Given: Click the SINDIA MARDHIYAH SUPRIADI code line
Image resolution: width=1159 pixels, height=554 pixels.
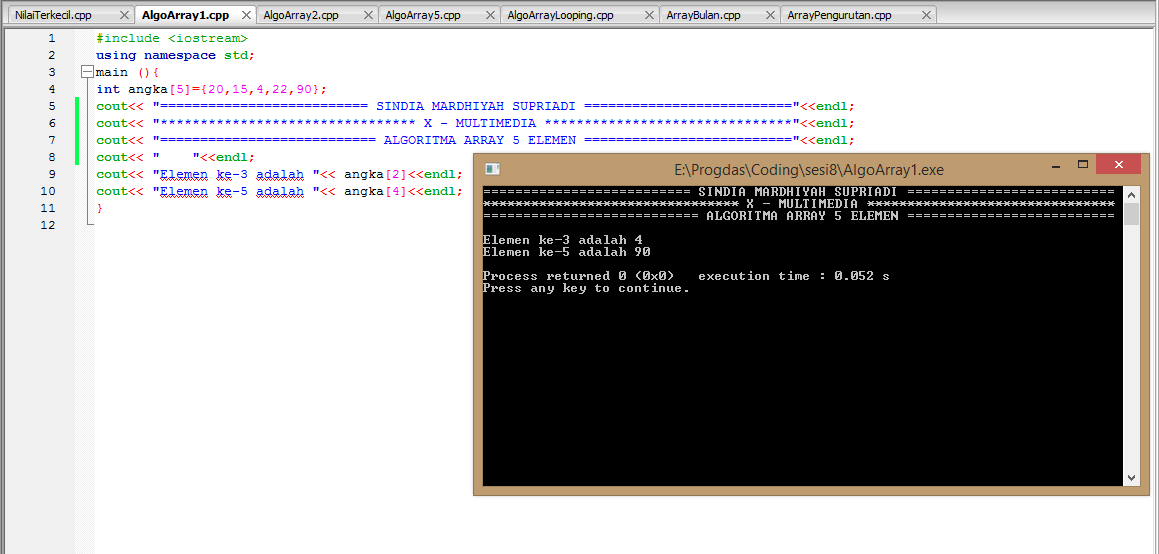Looking at the screenshot, I should coord(475,106).
